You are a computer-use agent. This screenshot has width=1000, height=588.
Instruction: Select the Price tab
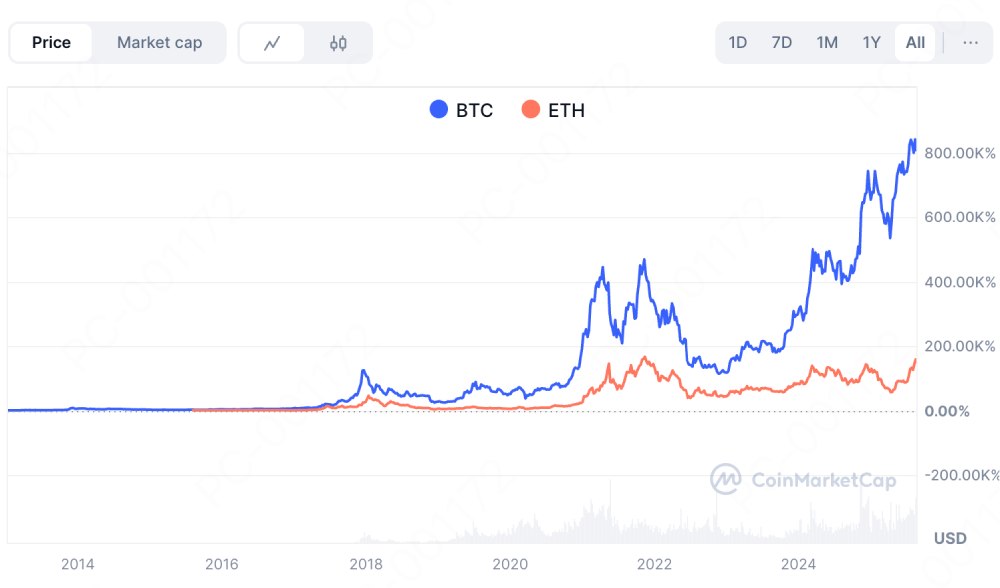(x=51, y=43)
